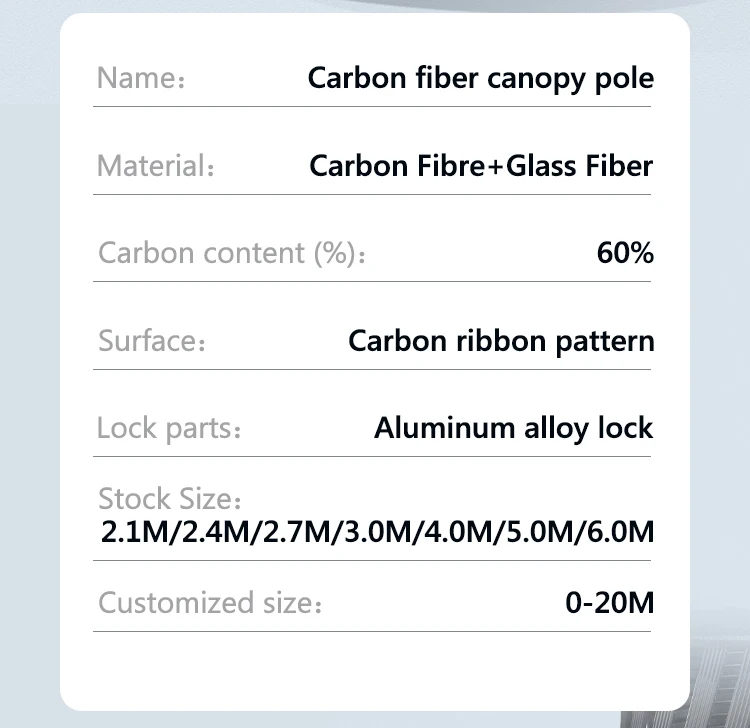Screen dimensions: 750x728
Task: Click the "Lock parts:" label
Action: 169,429
